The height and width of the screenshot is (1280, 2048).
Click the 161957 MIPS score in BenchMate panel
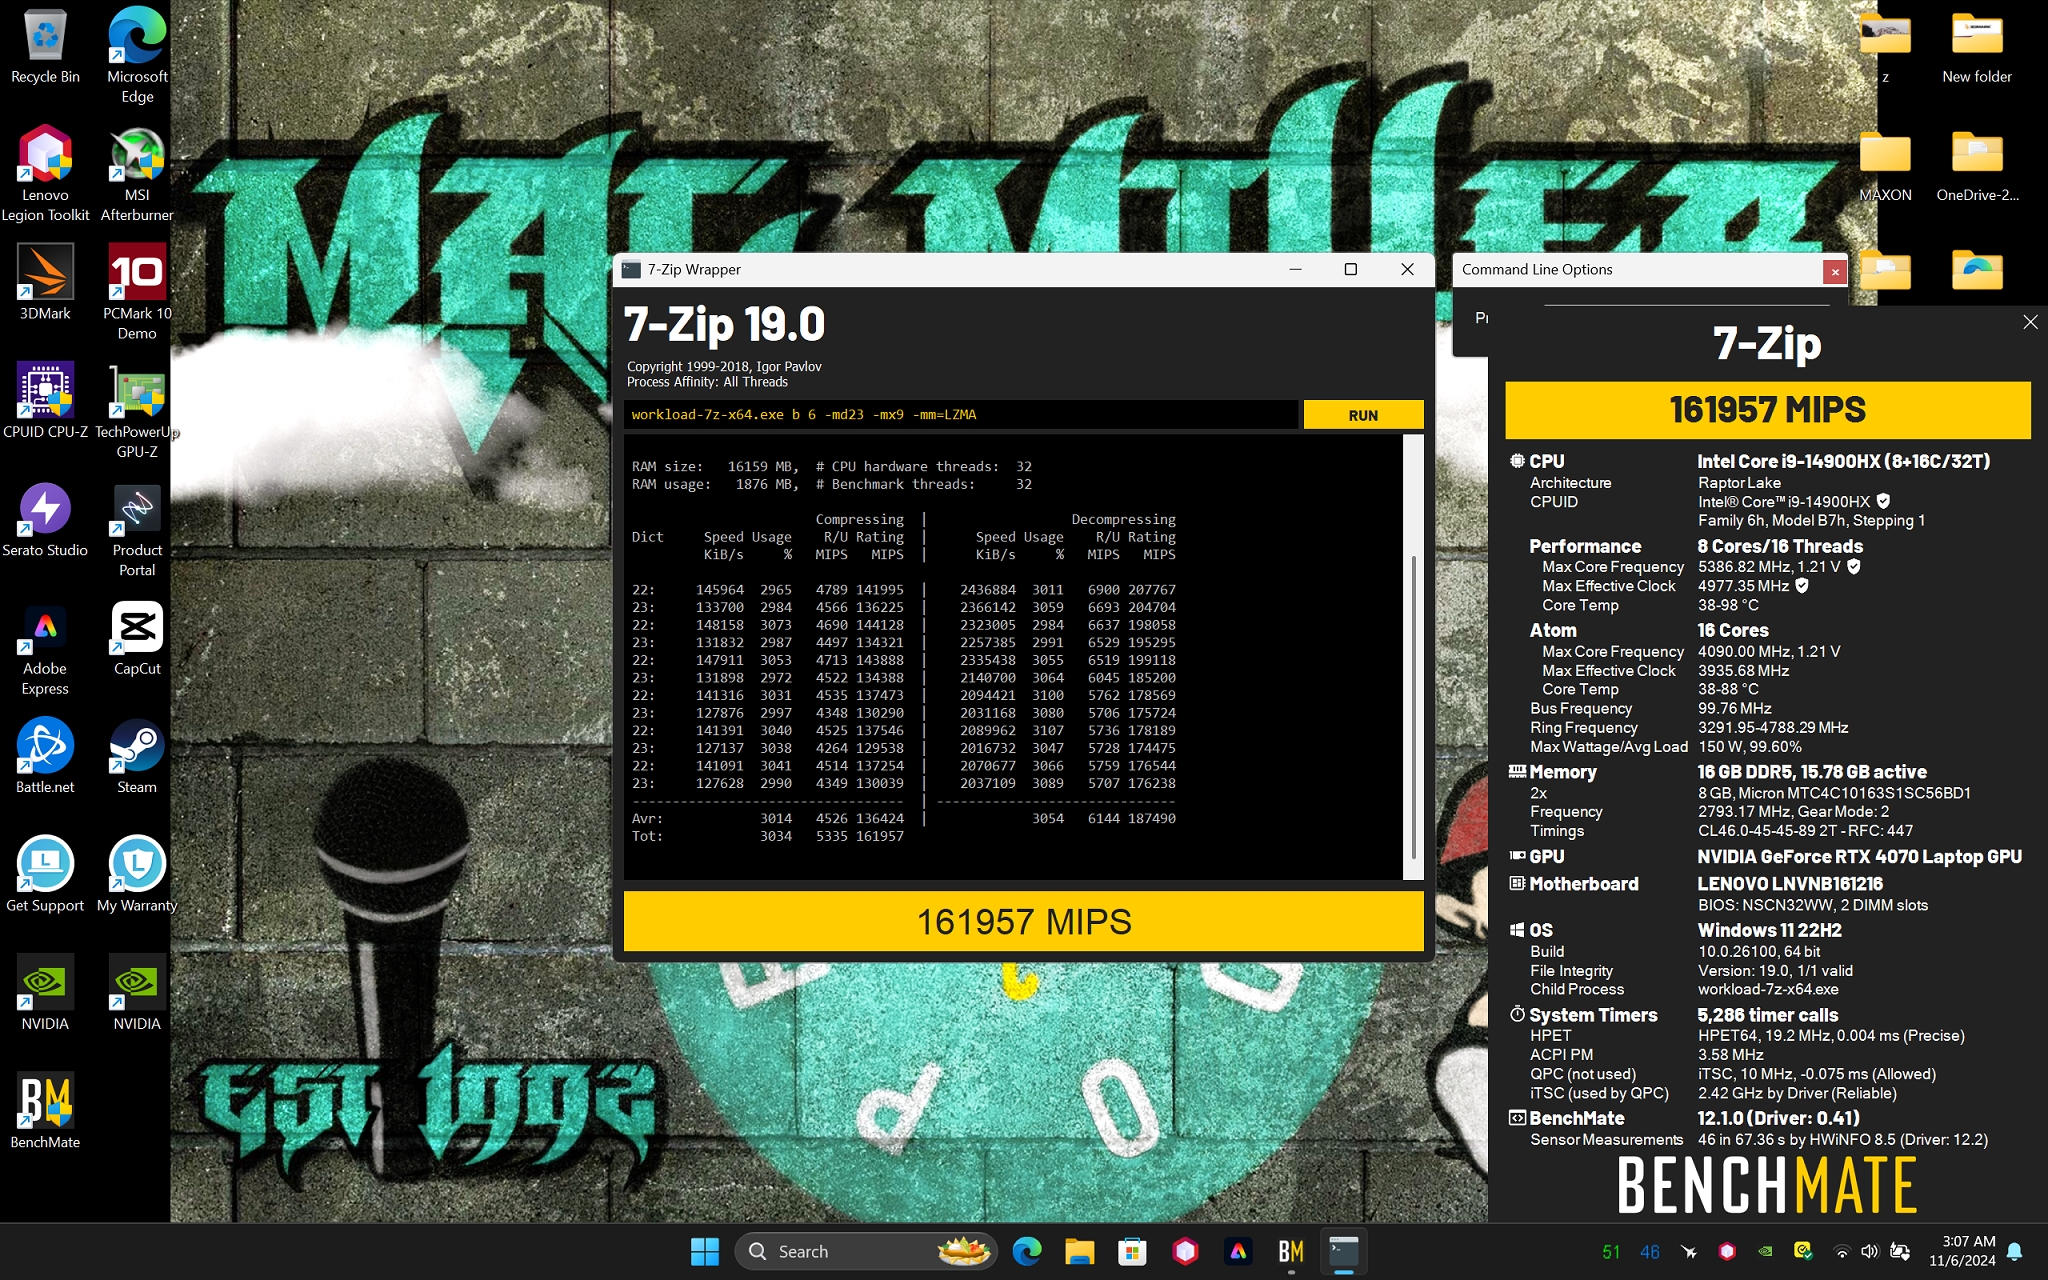click(1767, 410)
